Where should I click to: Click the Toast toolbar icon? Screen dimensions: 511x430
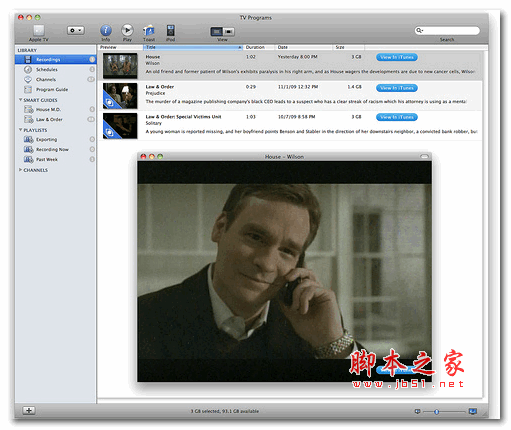(149, 30)
